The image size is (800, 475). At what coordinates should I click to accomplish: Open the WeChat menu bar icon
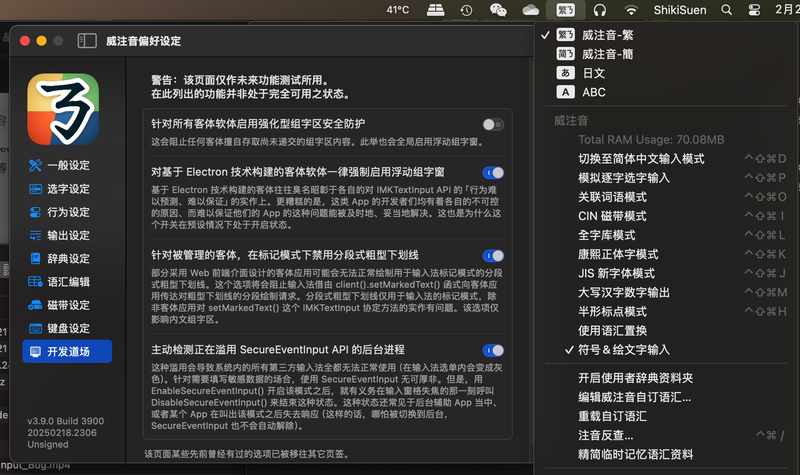pos(497,10)
